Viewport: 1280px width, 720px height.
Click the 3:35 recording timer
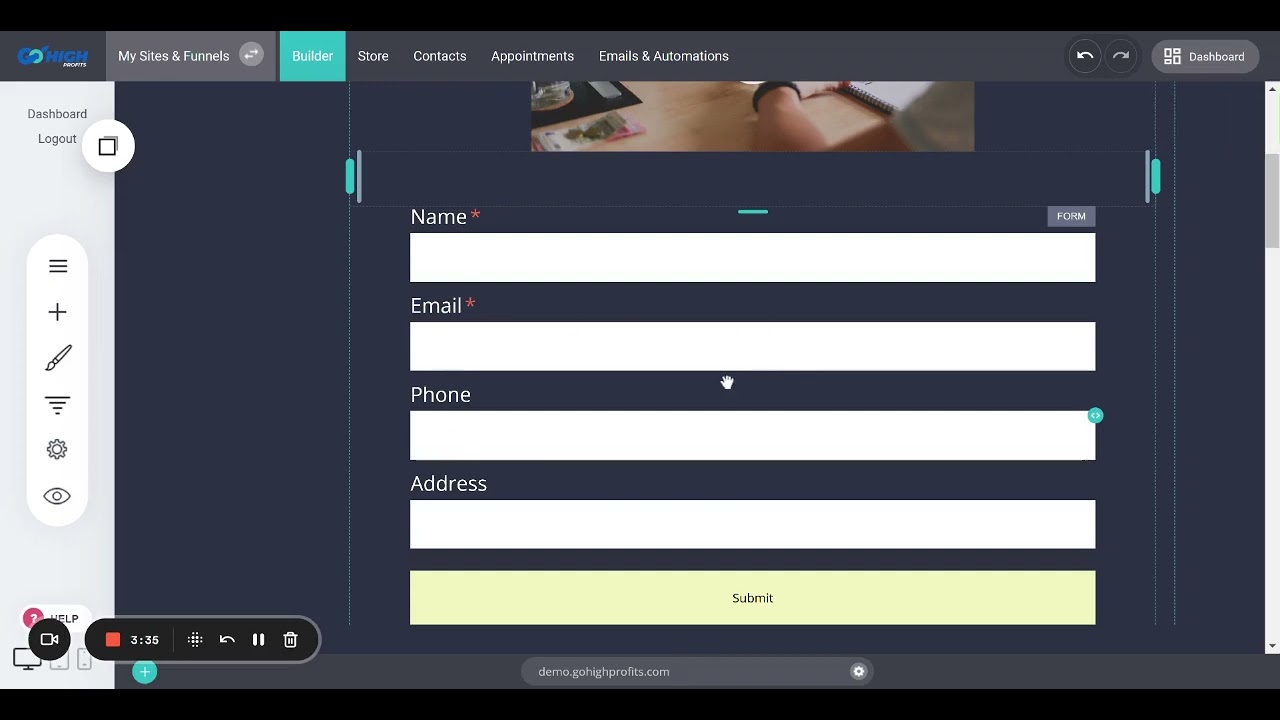tap(144, 640)
